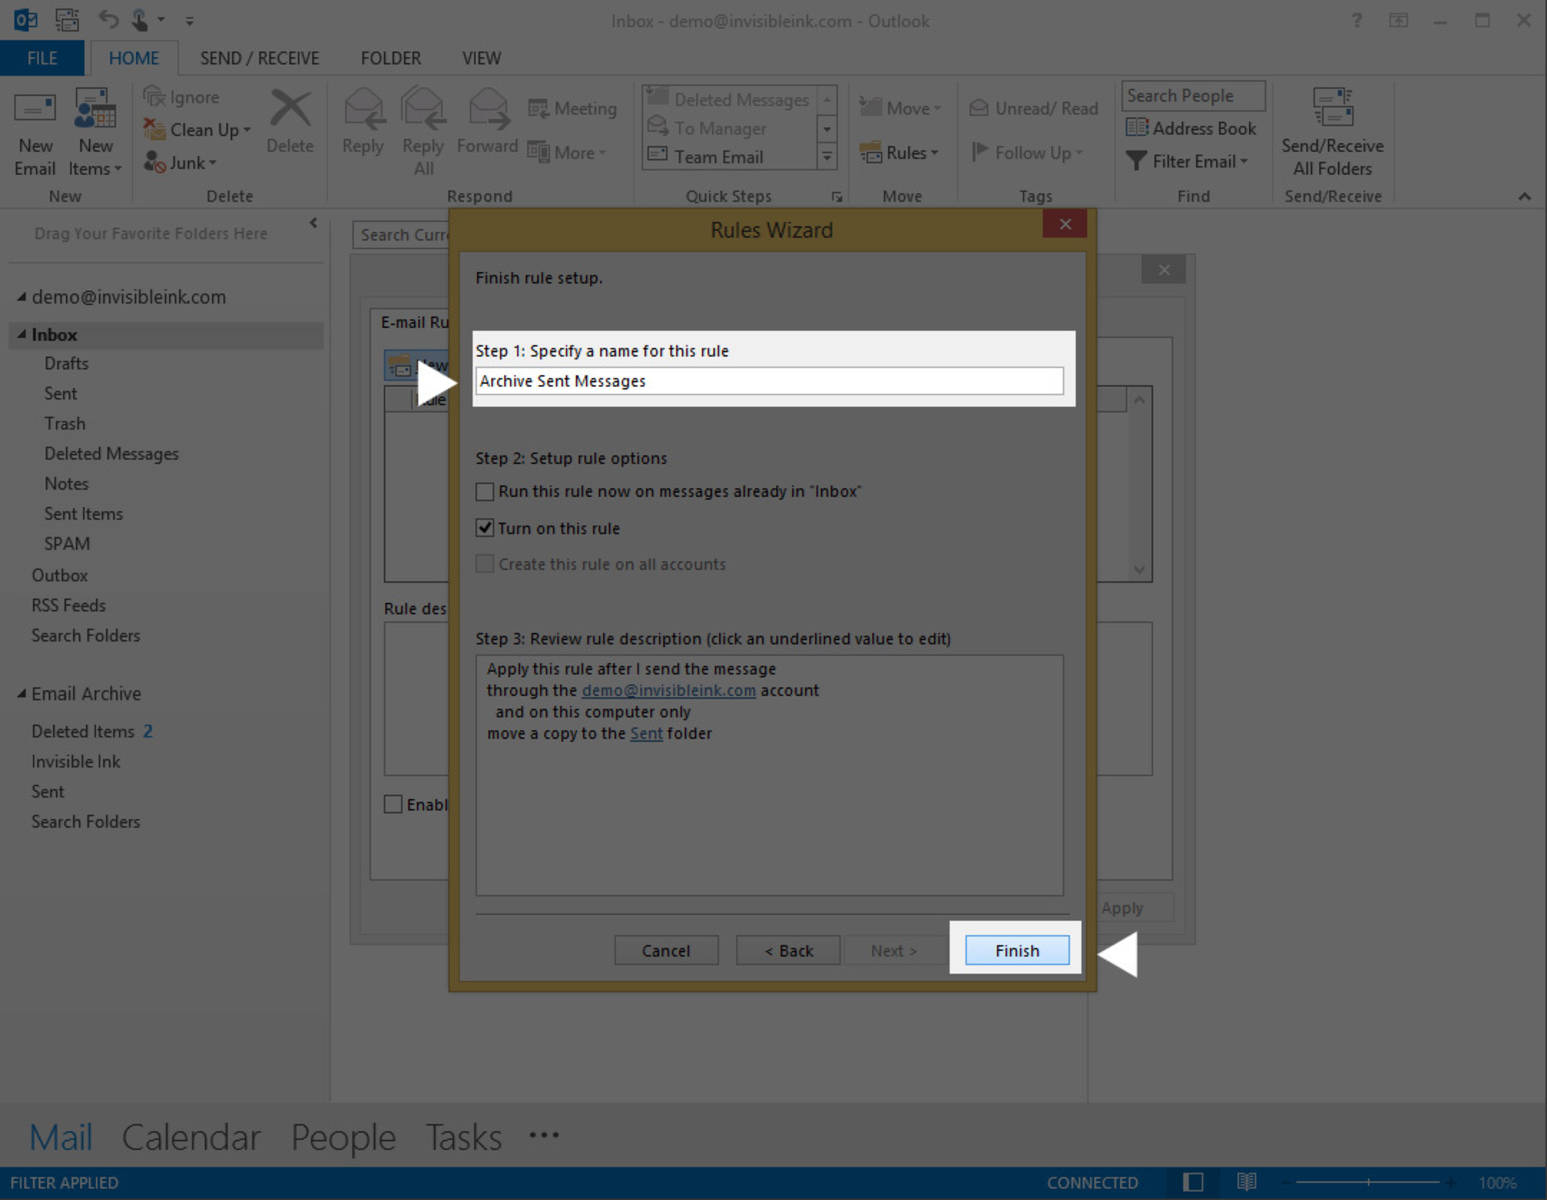Switch to the FOLDER tab
This screenshot has width=1547, height=1200.
point(390,58)
